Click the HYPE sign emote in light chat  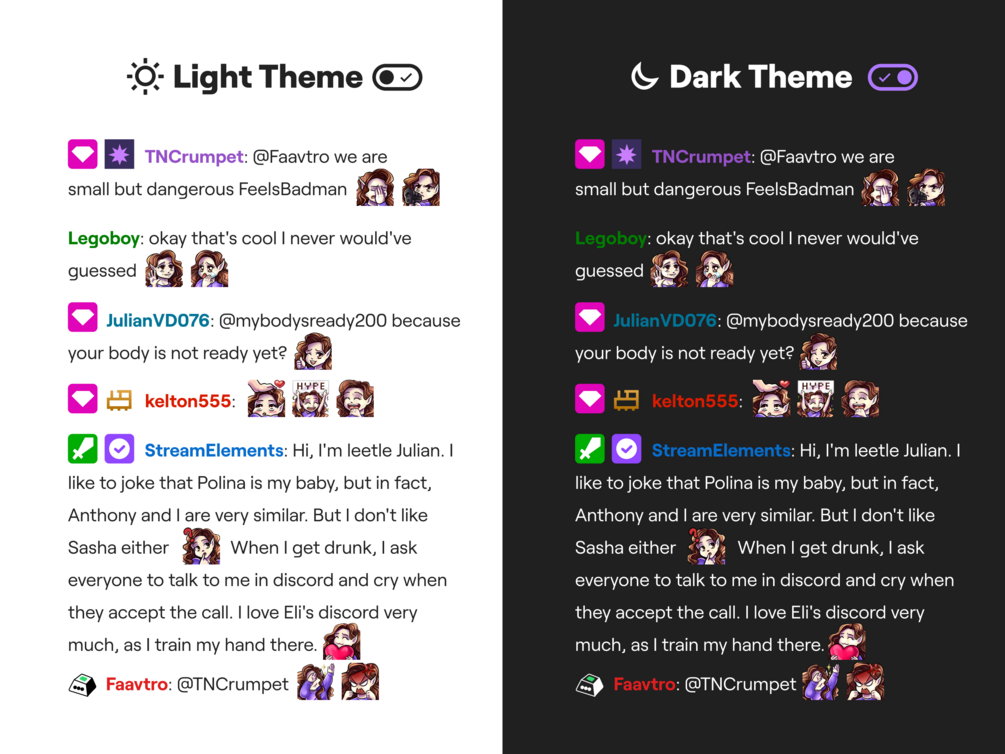click(x=311, y=398)
